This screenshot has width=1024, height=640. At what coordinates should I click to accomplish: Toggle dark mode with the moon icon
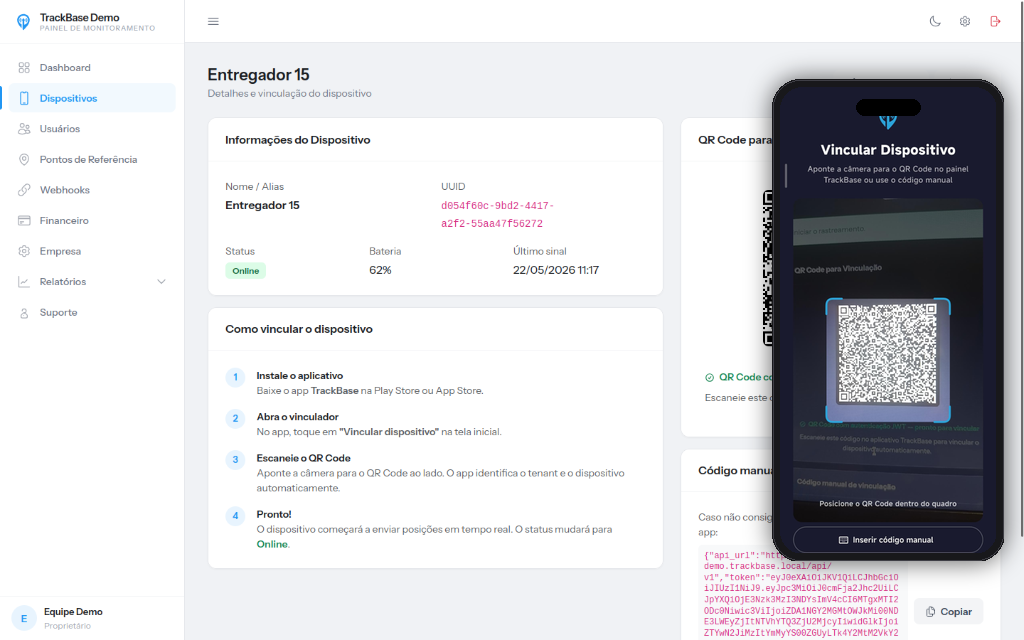coord(935,22)
